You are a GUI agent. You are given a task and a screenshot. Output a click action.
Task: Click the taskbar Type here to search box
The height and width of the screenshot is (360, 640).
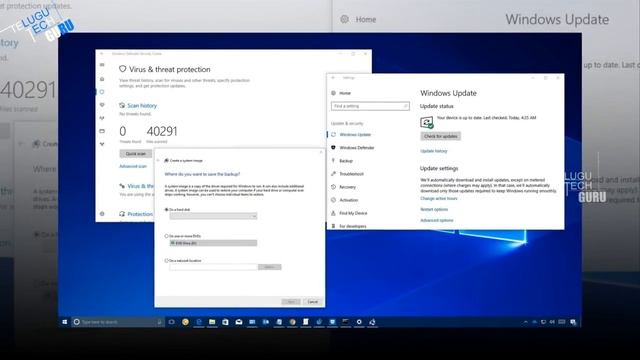(x=118, y=322)
